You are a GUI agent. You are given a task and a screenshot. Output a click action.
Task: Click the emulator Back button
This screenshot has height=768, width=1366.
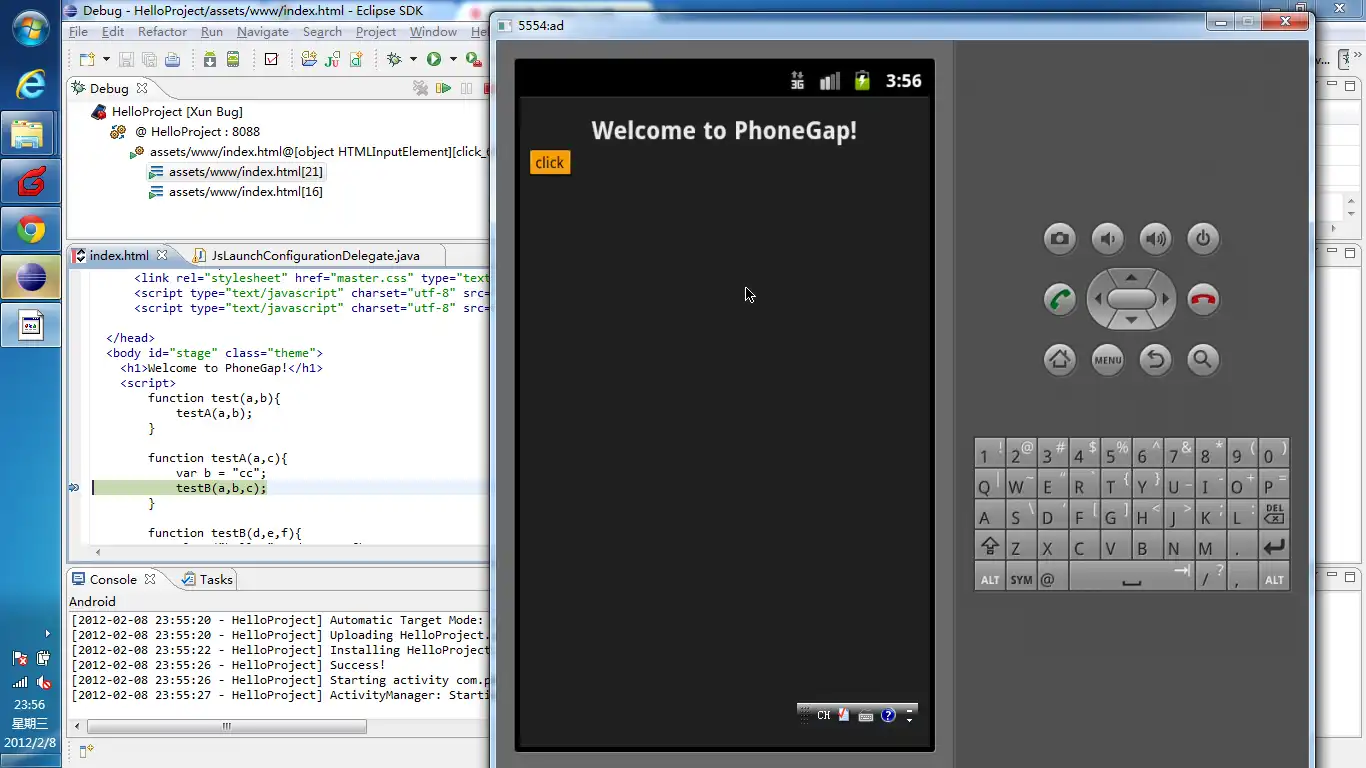pyautogui.click(x=1156, y=359)
